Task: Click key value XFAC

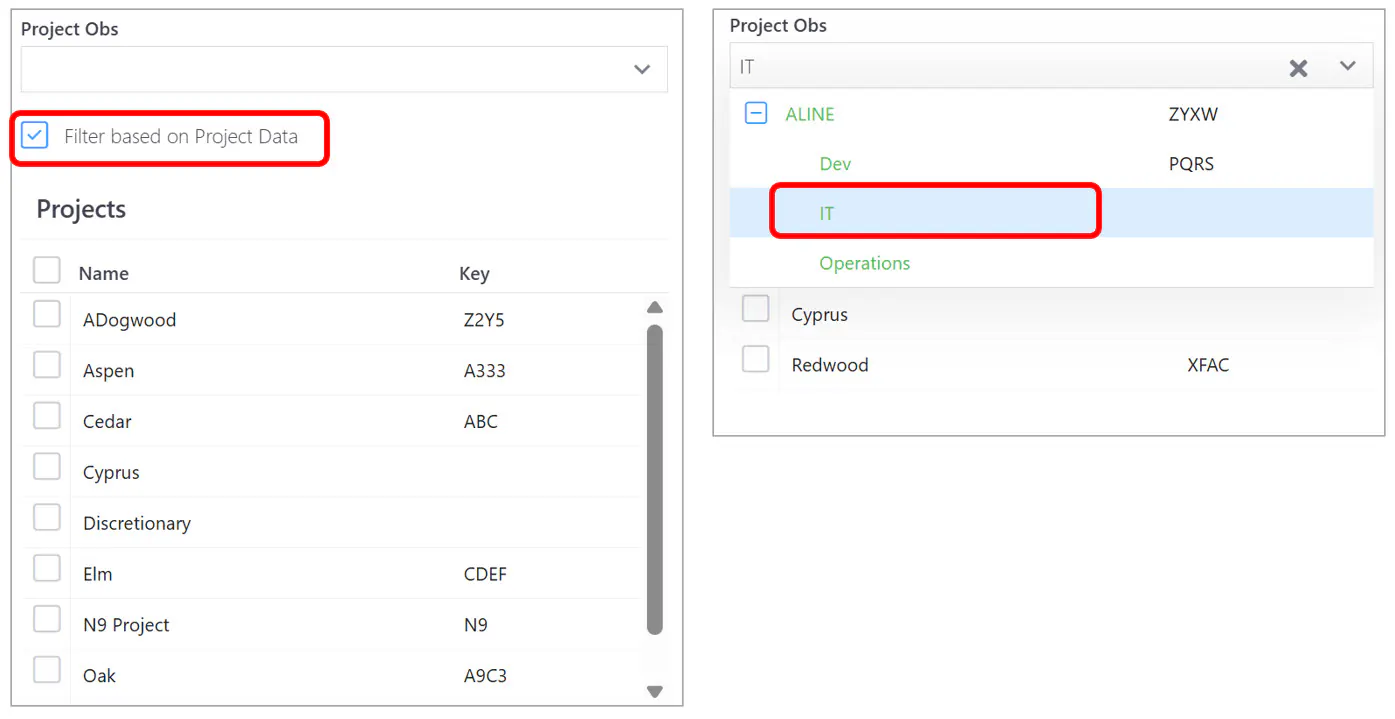Action: pyautogui.click(x=1208, y=365)
